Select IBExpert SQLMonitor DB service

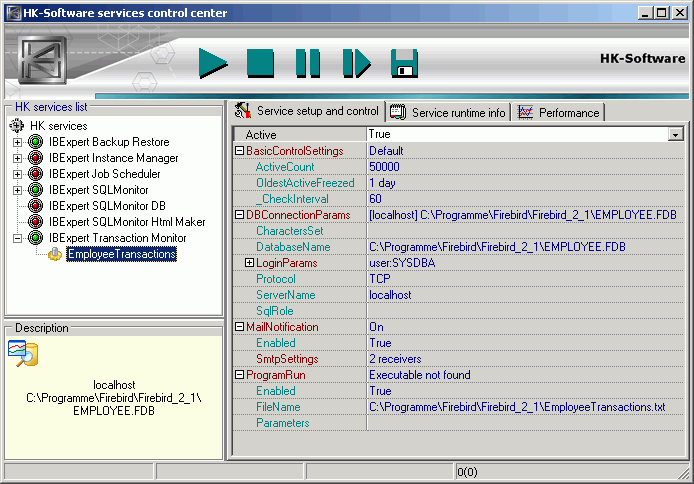[107, 206]
